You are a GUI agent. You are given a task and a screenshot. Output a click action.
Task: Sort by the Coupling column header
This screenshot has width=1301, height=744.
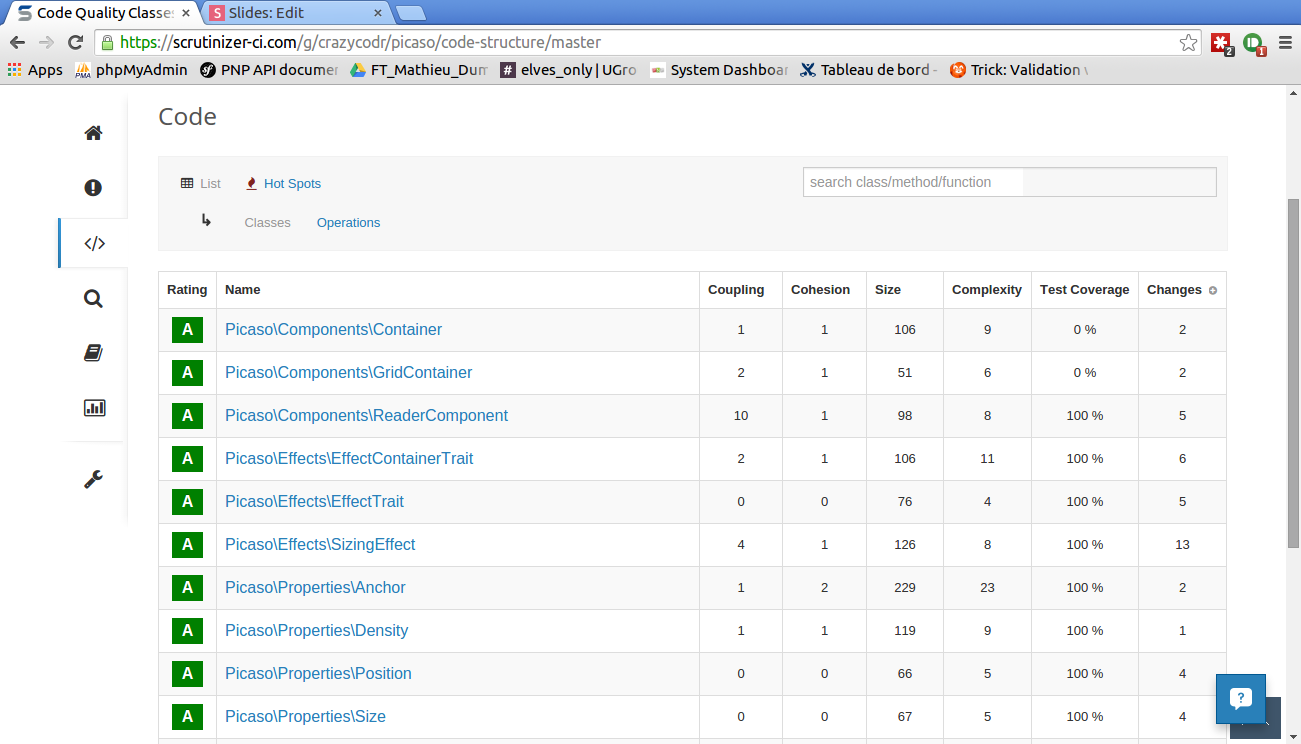(736, 290)
